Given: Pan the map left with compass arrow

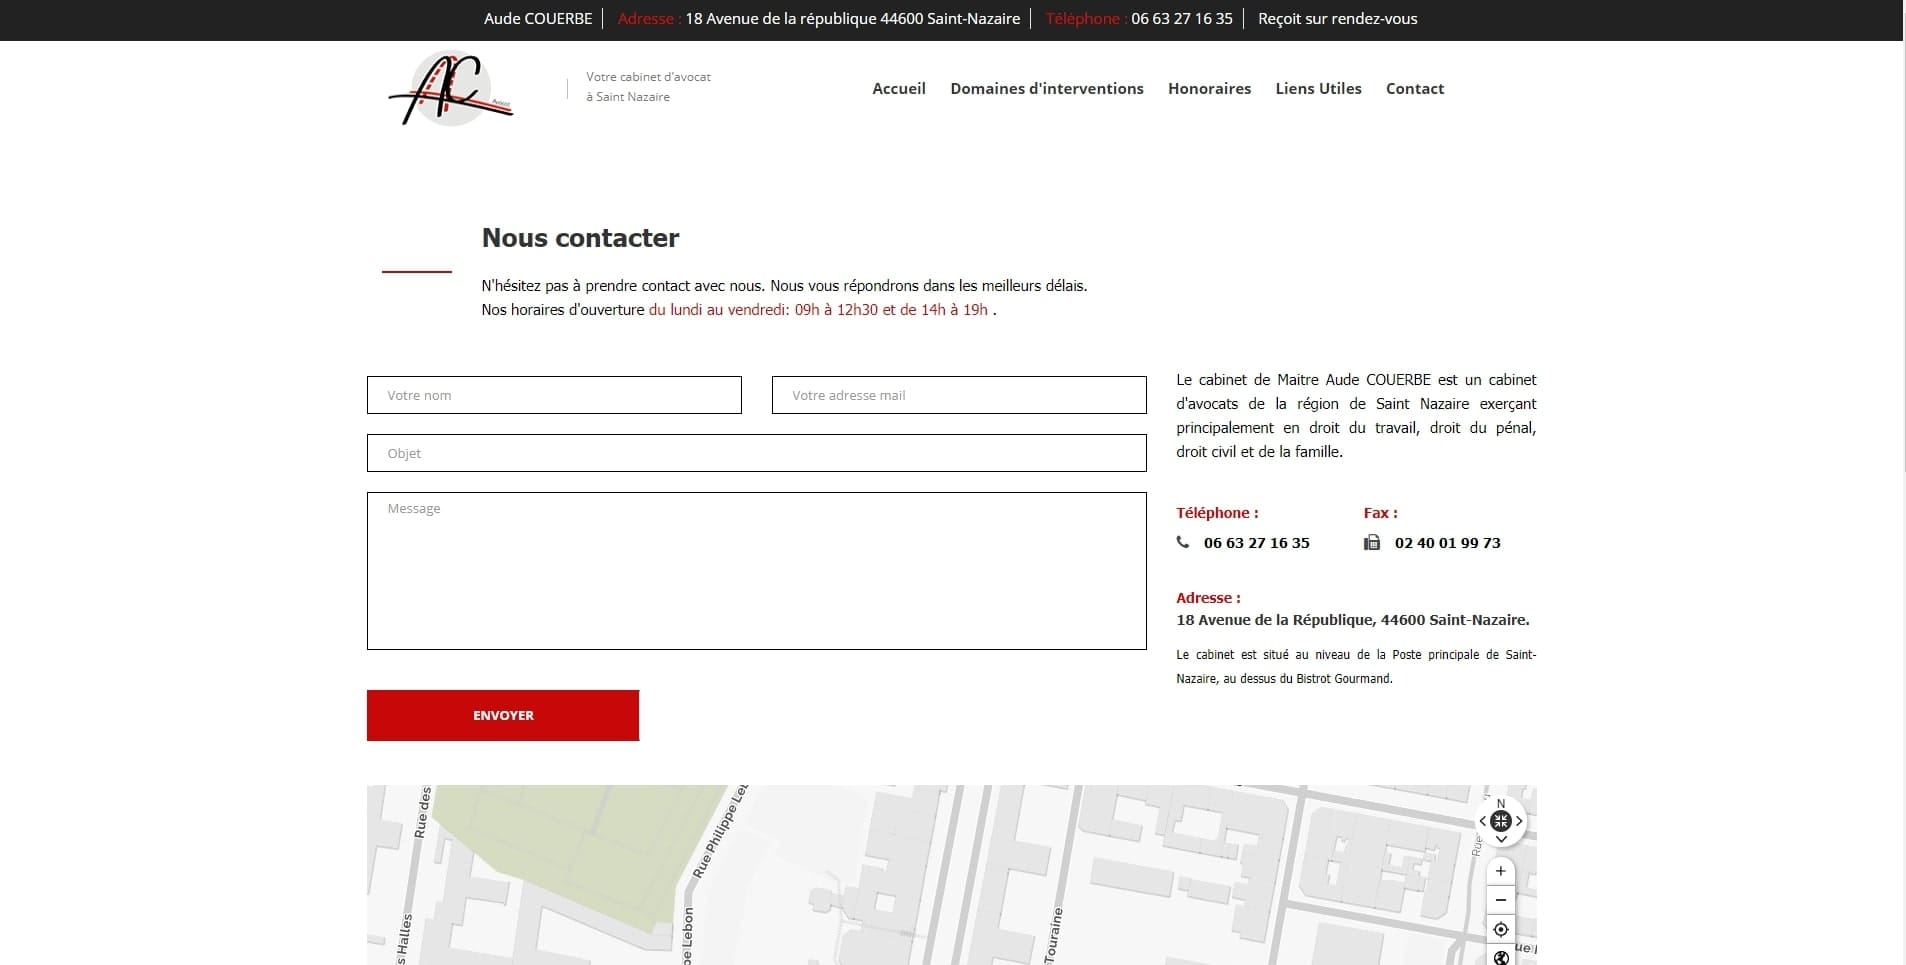Looking at the screenshot, I should [x=1483, y=821].
